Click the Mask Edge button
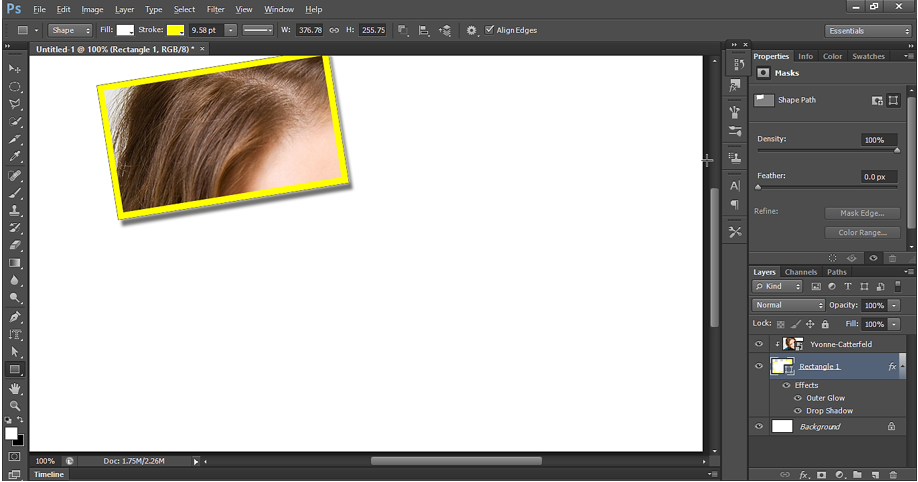918x482 pixels. click(x=862, y=213)
